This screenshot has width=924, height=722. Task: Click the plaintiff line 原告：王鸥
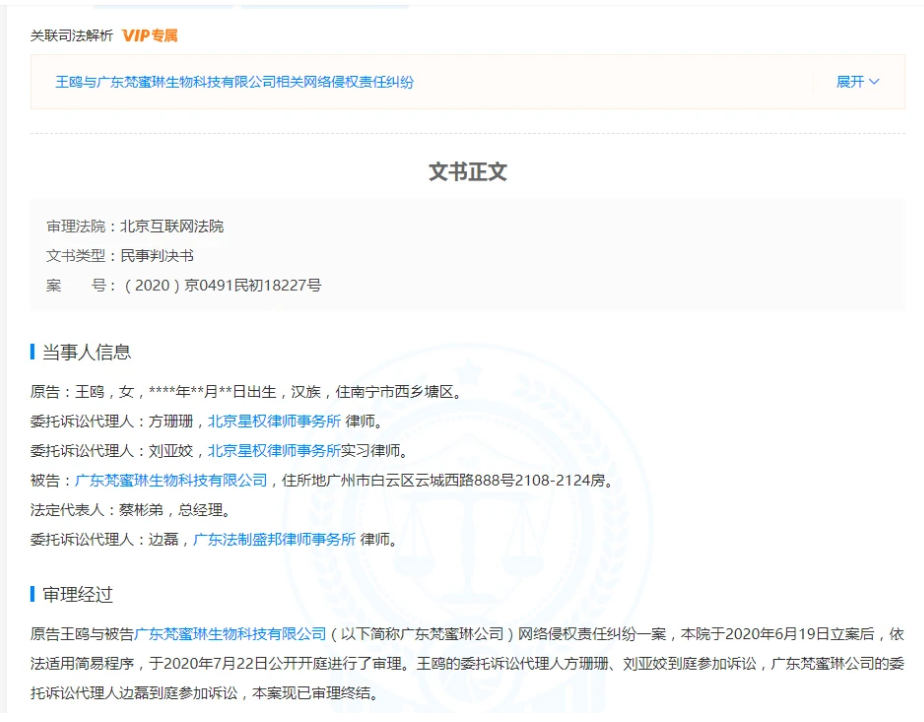[x=246, y=392]
